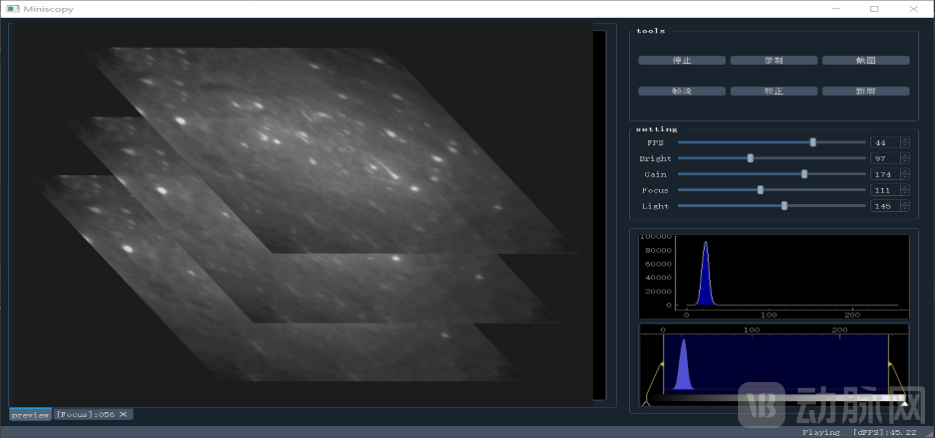Viewport: 935px width, 438px height.
Task: Click the left black-level triangle on gradient bar
Action: pyautogui.click(x=646, y=403)
